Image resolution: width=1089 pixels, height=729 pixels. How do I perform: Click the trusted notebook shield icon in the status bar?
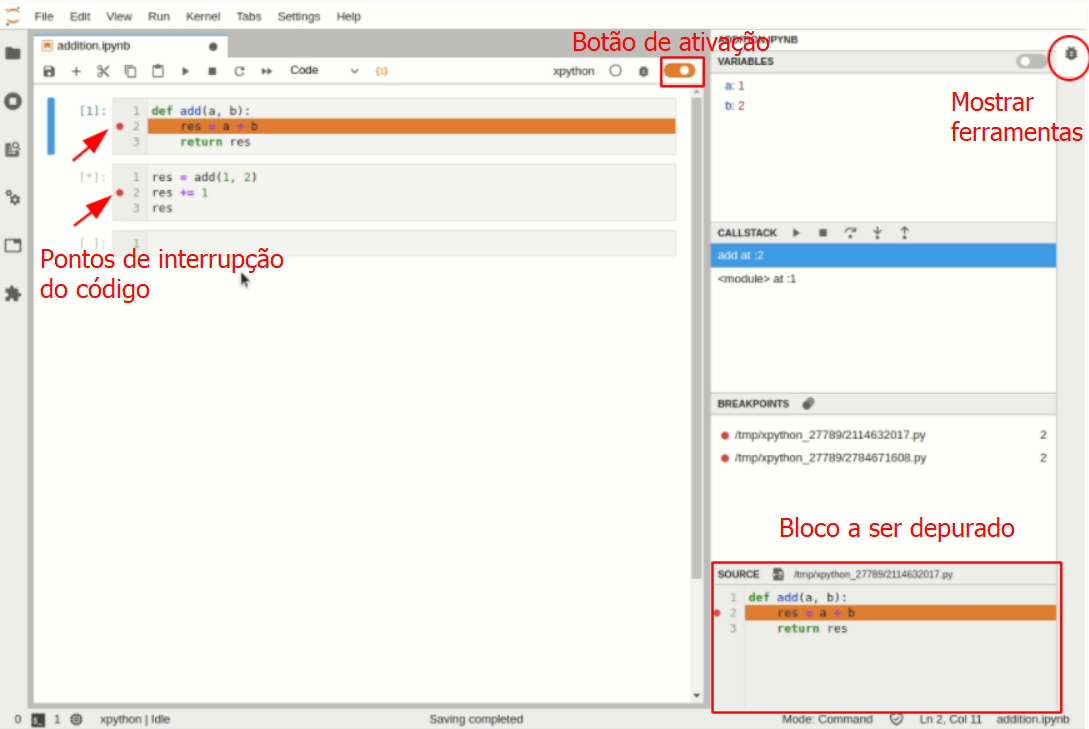pyautogui.click(x=897, y=719)
